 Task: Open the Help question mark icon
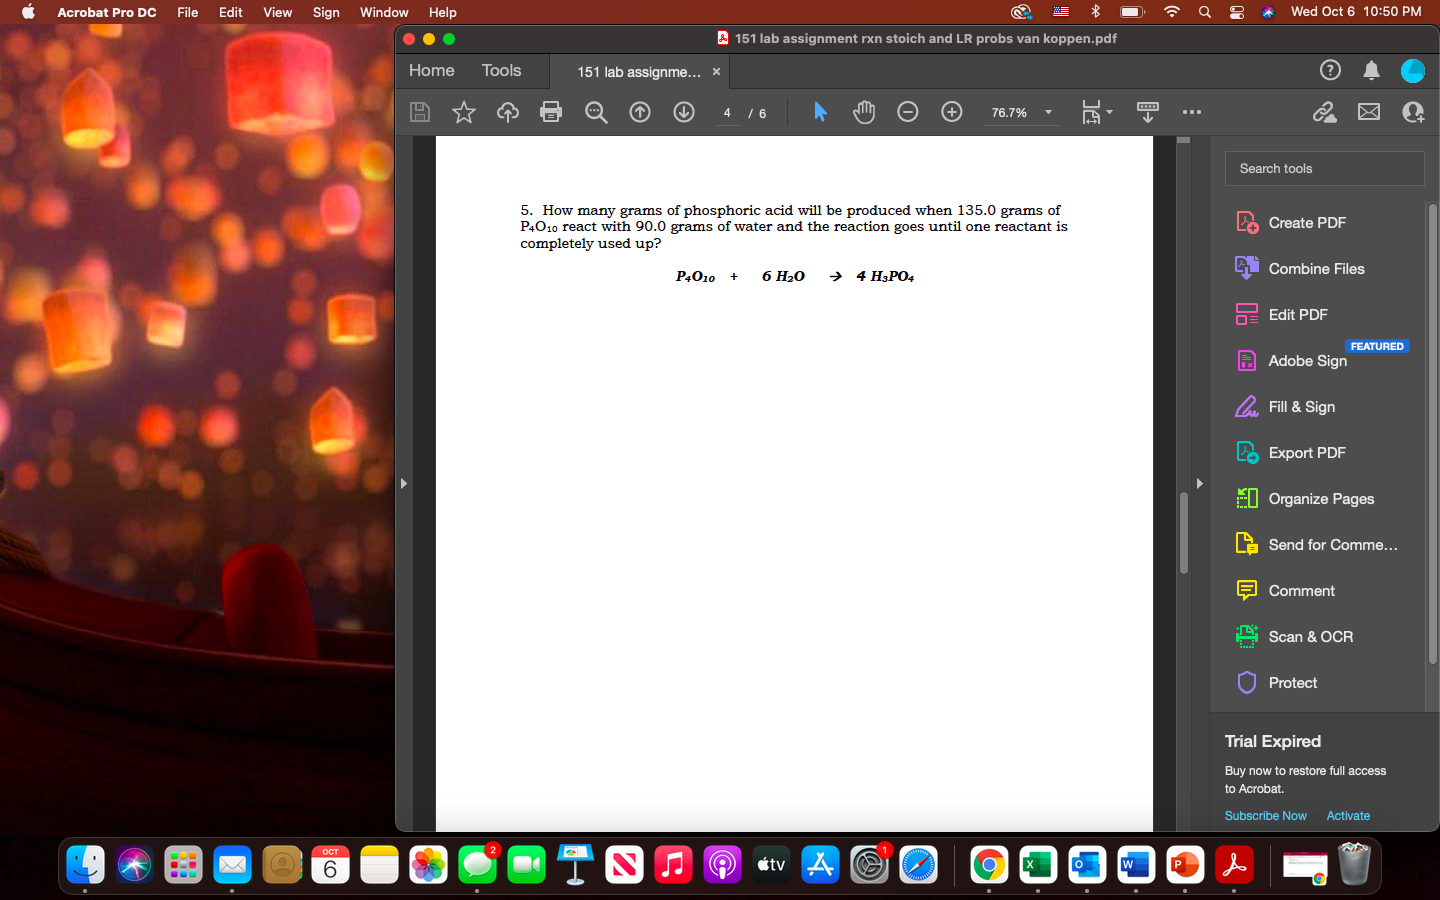click(1330, 70)
